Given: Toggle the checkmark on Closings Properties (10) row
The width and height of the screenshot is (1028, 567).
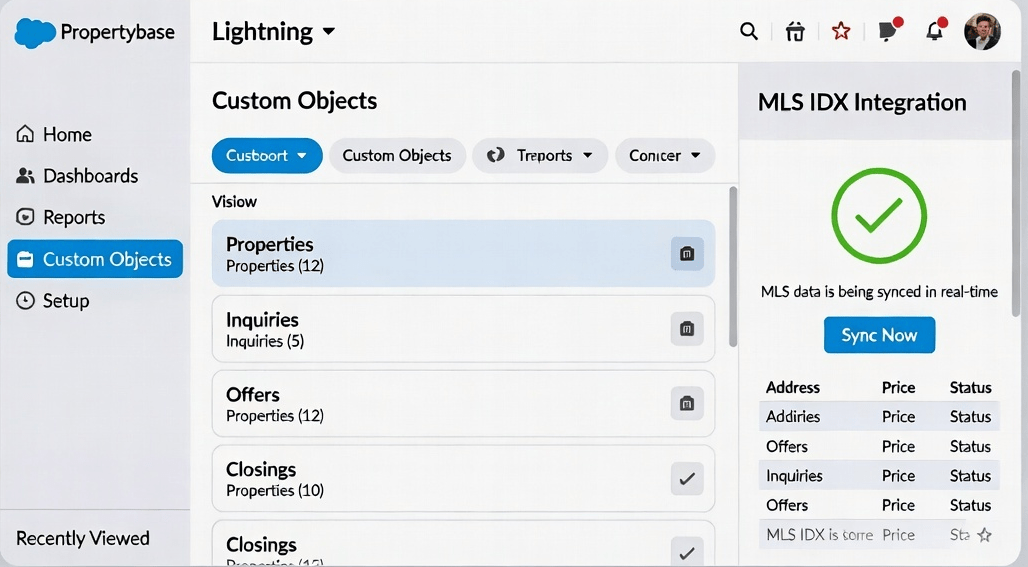Looking at the screenshot, I should pos(687,479).
